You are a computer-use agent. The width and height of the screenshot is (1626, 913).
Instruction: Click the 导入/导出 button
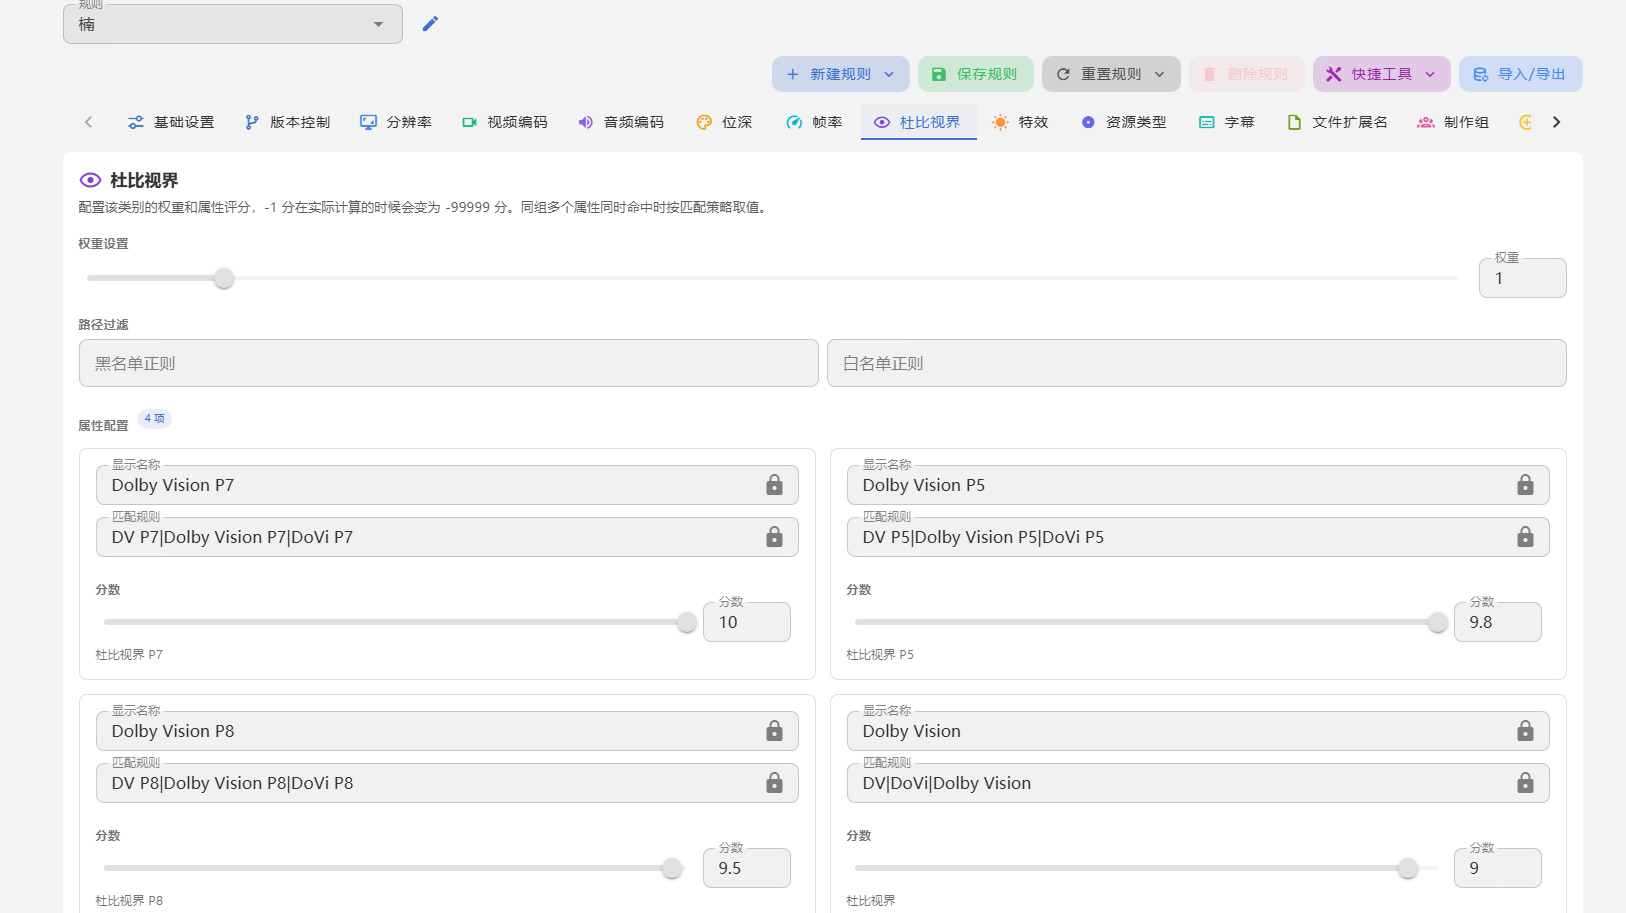[x=1520, y=74]
